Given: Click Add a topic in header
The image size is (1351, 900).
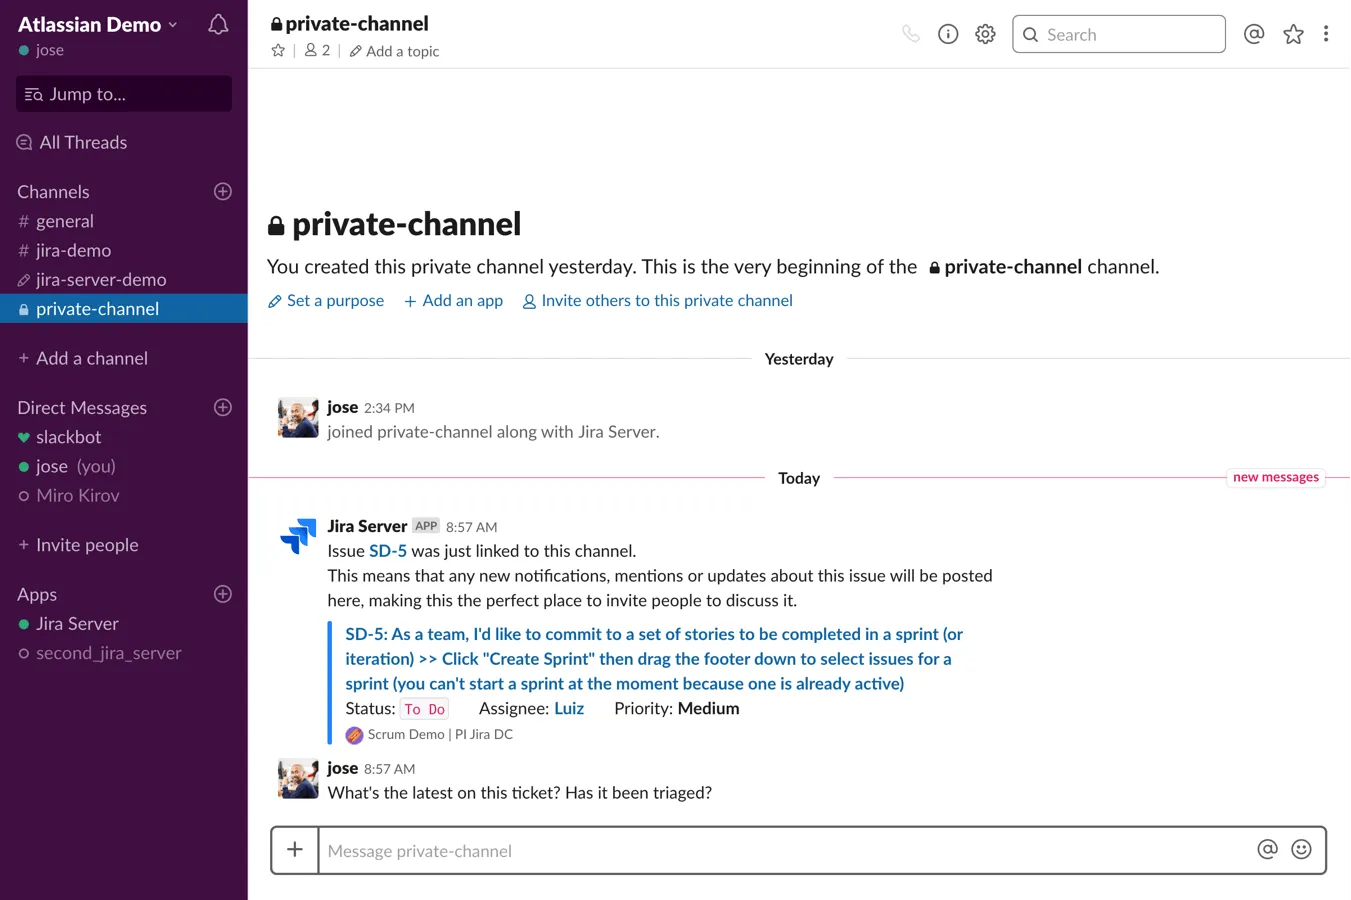Looking at the screenshot, I should point(394,51).
